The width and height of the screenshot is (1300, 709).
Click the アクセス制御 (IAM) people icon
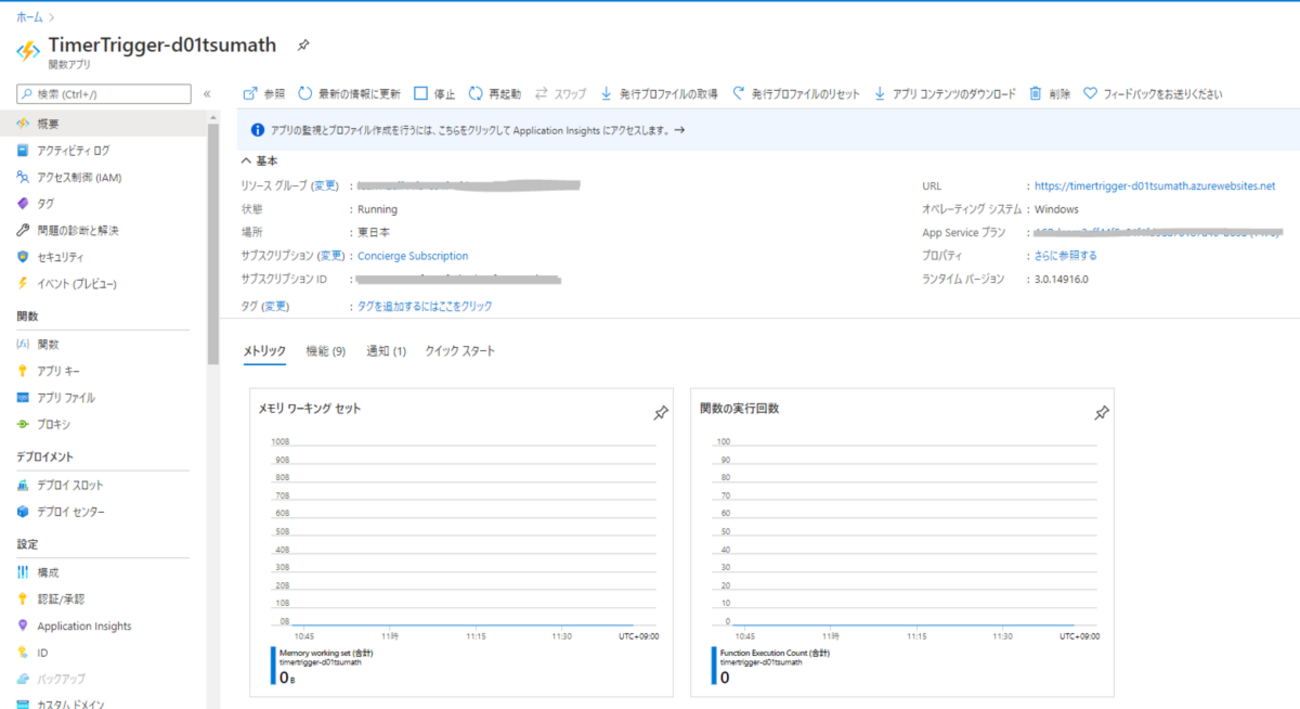[23, 177]
